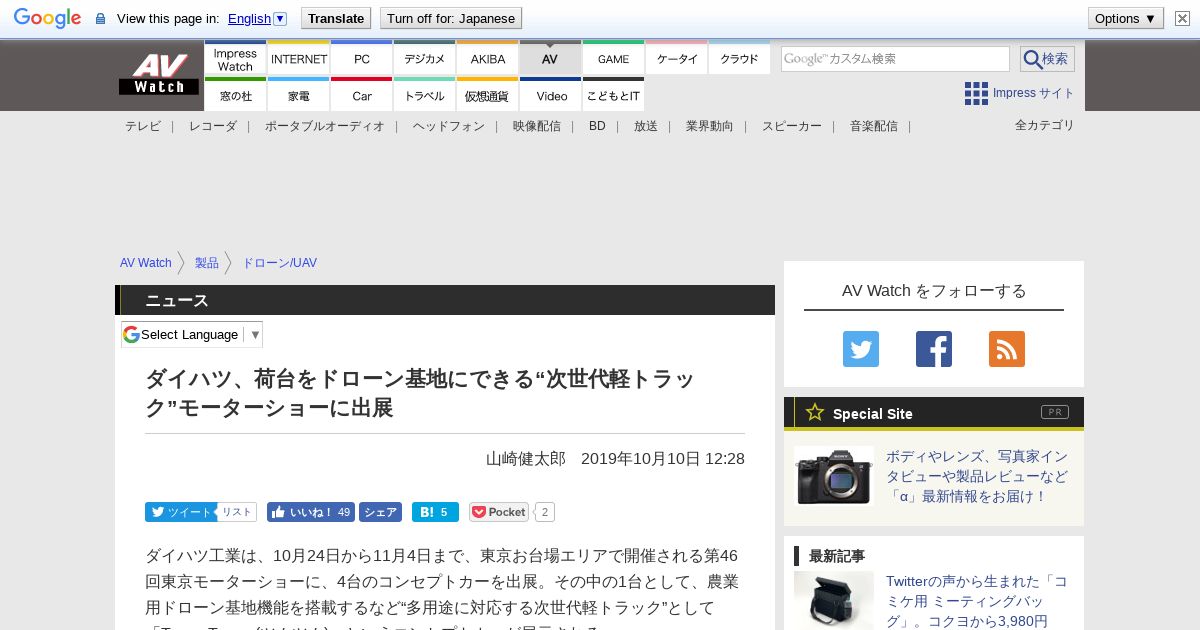The height and width of the screenshot is (630, 1200).
Task: Open the テレビ category
Action: click(143, 126)
